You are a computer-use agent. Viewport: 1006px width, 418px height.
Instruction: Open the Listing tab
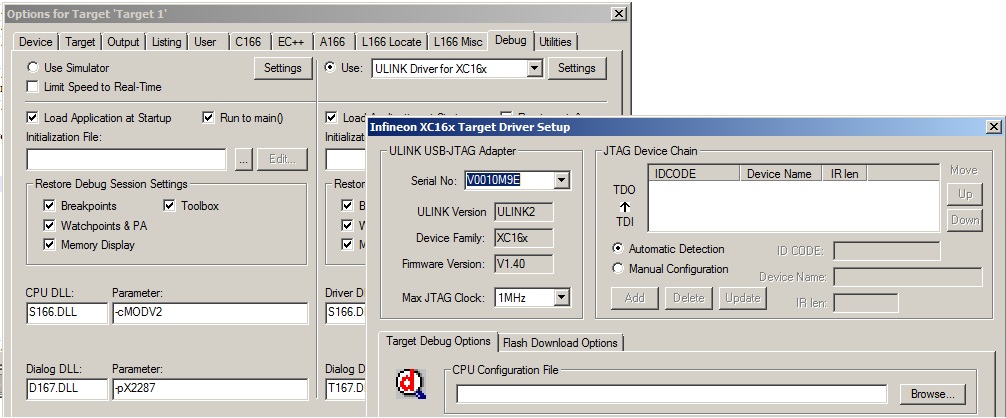point(166,42)
